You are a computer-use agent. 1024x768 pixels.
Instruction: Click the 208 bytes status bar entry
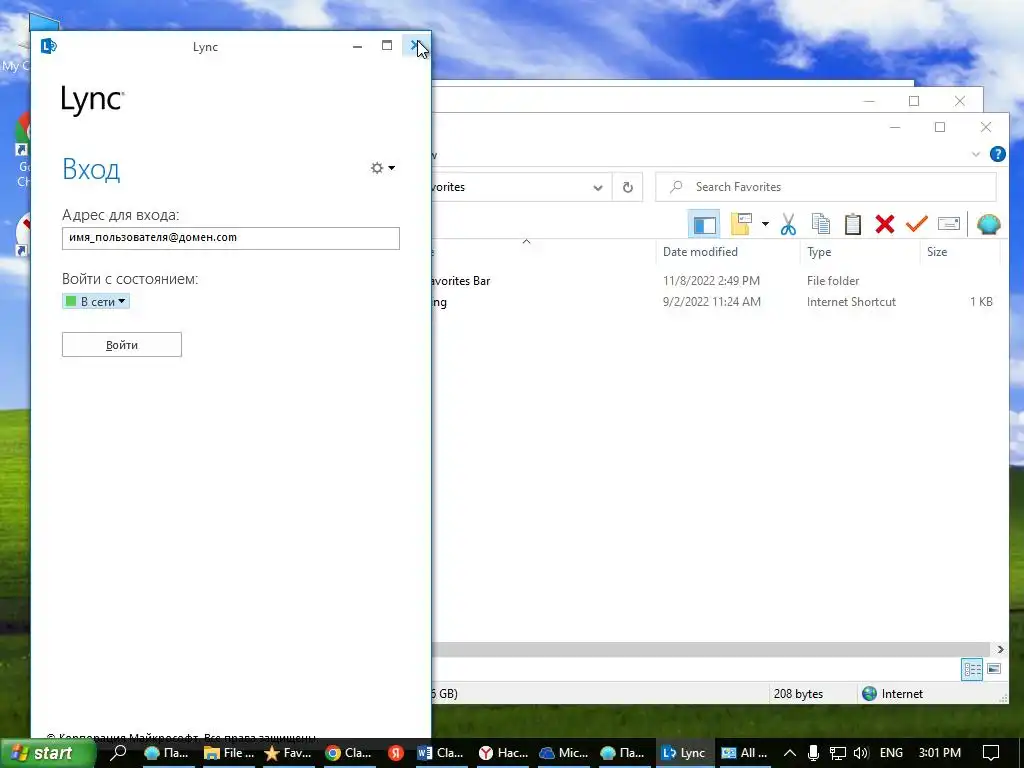(798, 694)
